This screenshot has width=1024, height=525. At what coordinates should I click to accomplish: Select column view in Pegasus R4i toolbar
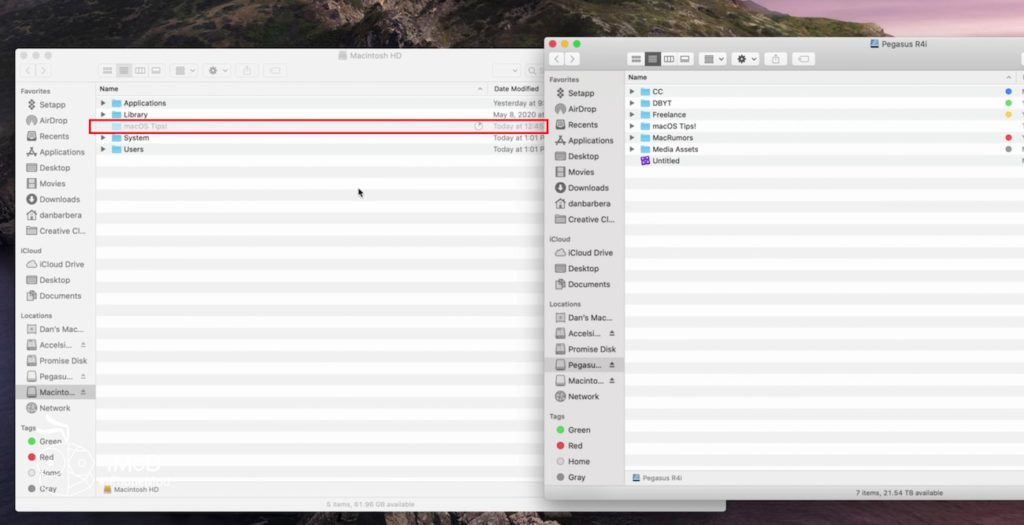tap(669, 59)
